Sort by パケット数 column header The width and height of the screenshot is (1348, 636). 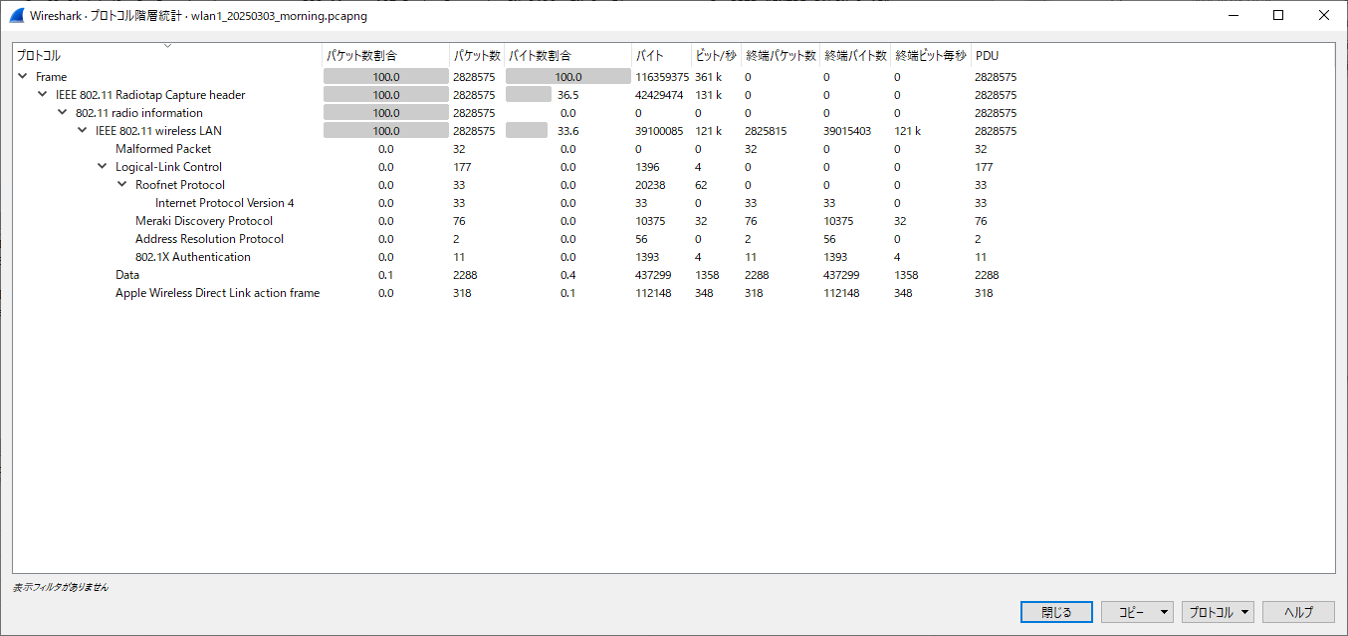coord(477,56)
